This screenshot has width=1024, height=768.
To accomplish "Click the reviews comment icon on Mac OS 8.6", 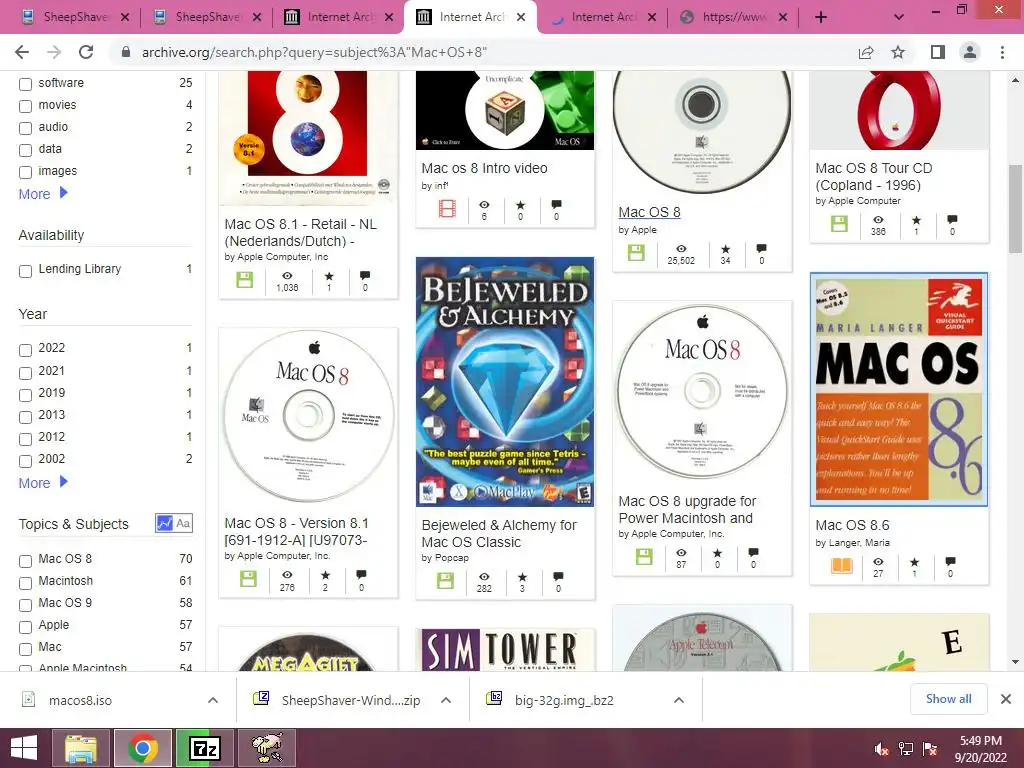I will (x=950, y=562).
